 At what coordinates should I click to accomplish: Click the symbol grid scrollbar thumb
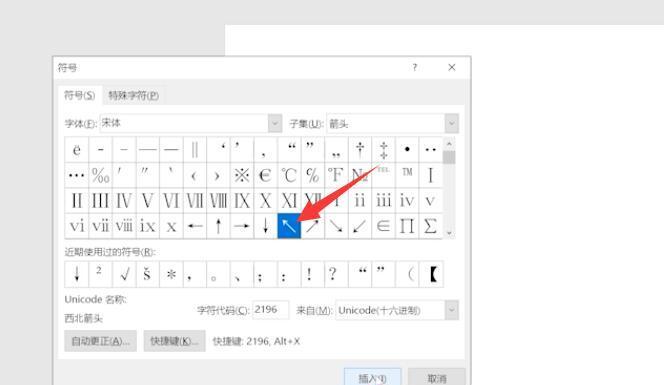point(449,158)
